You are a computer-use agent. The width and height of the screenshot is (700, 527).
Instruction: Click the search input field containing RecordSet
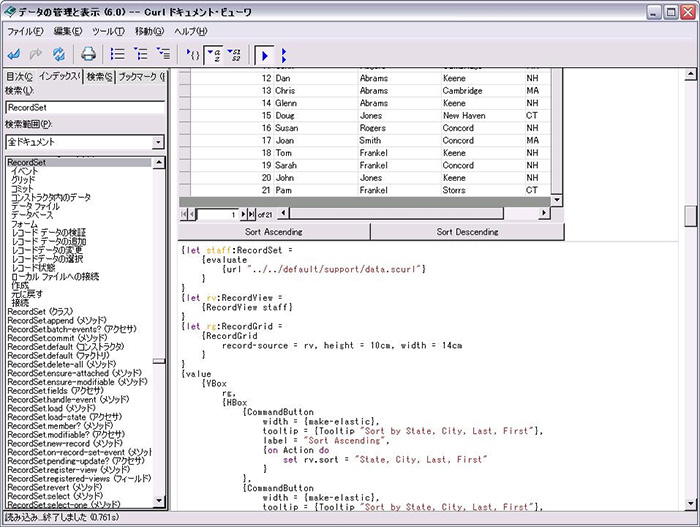[x=84, y=107]
